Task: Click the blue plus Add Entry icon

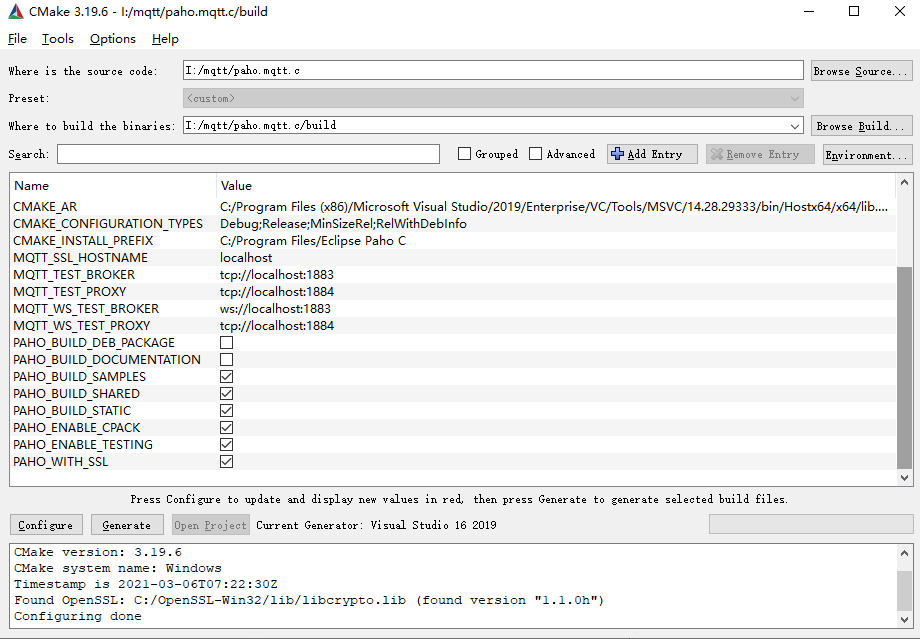Action: (x=617, y=154)
